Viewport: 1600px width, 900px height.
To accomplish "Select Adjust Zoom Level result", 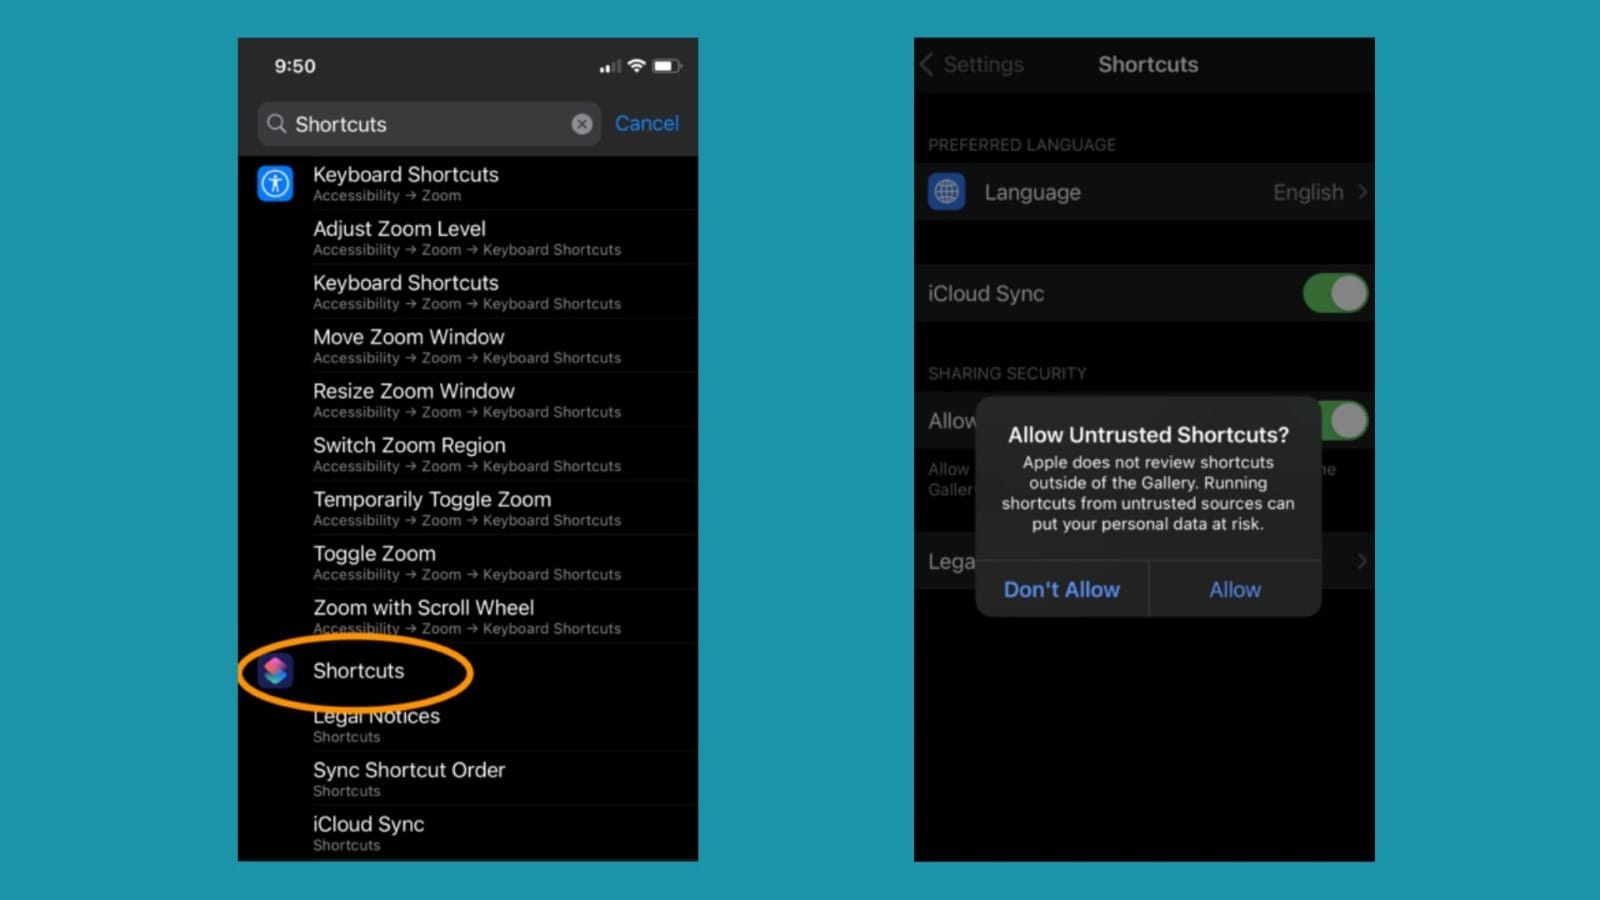I will [x=505, y=238].
